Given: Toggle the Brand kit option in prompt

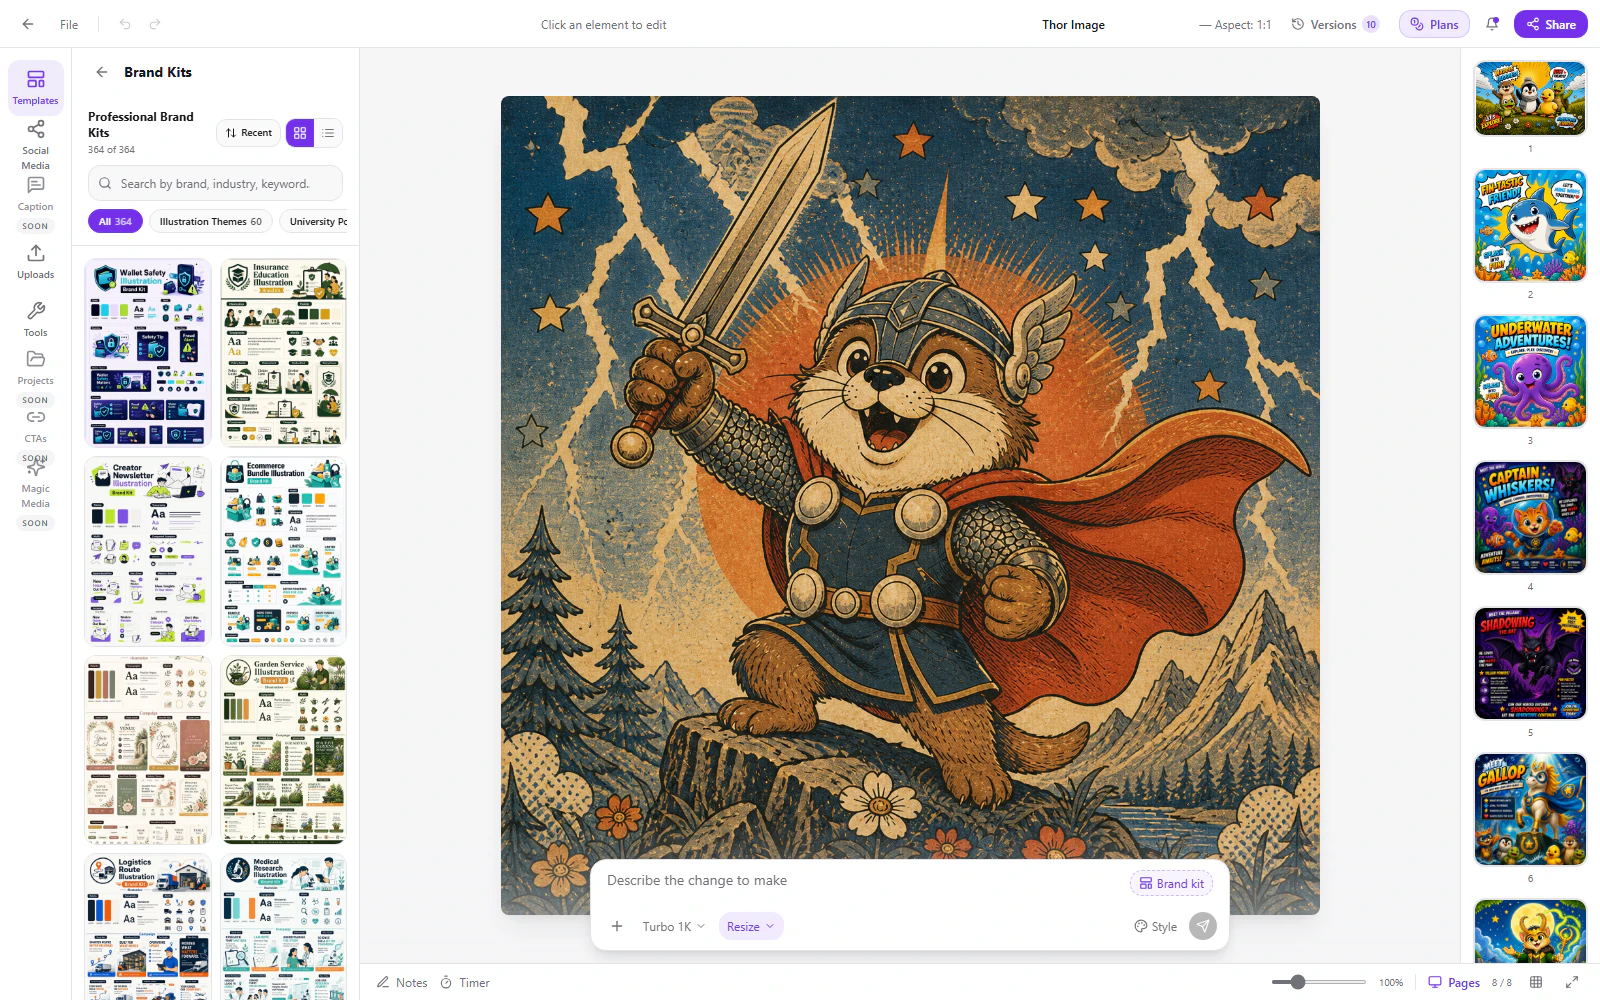Looking at the screenshot, I should coord(1171,883).
